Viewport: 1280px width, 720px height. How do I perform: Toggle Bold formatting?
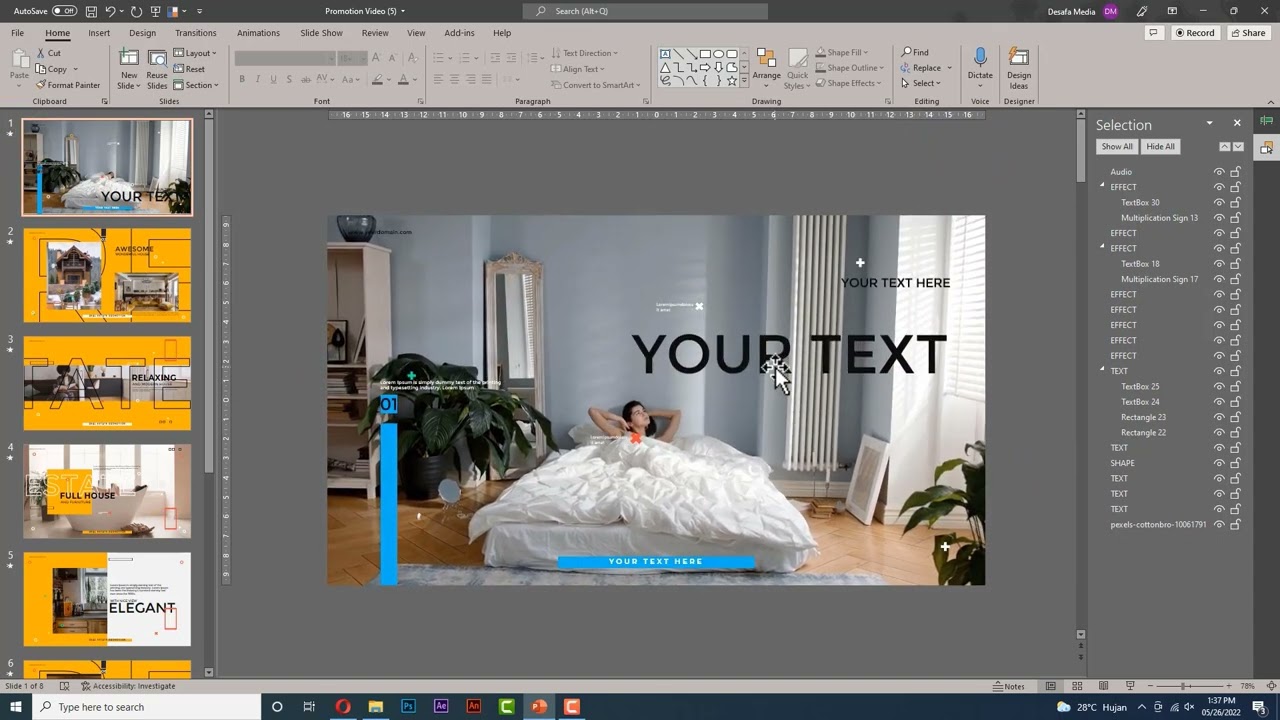241,79
